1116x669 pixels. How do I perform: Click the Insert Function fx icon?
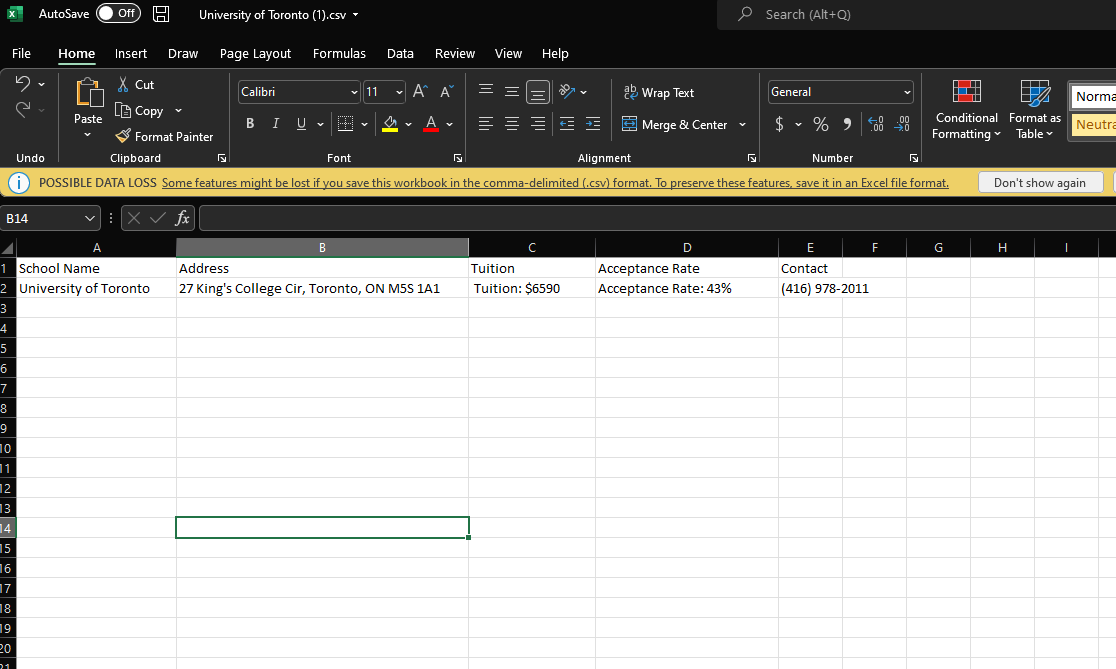pos(182,218)
